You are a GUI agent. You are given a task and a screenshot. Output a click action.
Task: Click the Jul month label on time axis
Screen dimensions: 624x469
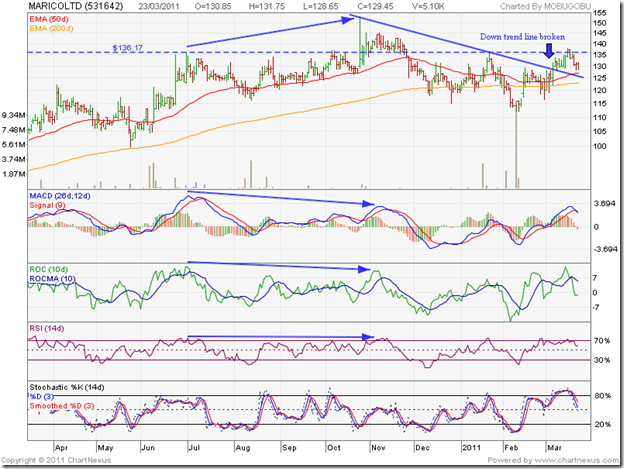194,448
